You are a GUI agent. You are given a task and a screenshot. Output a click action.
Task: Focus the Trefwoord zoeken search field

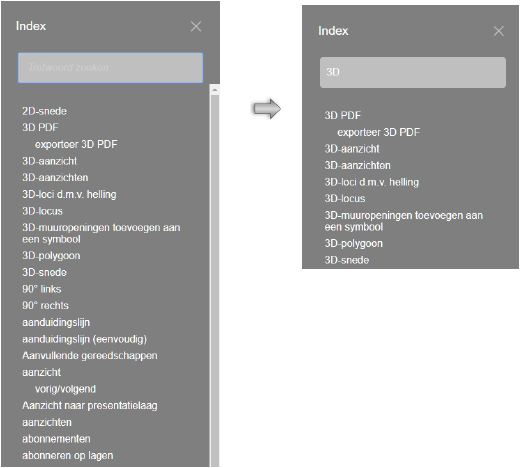pyautogui.click(x=110, y=68)
